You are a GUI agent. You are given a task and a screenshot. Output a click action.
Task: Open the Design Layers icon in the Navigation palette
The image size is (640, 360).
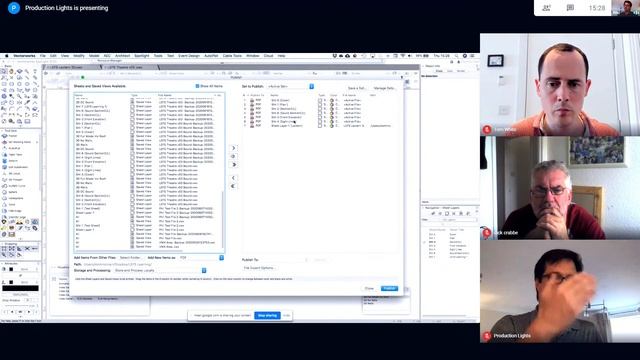coord(440,213)
